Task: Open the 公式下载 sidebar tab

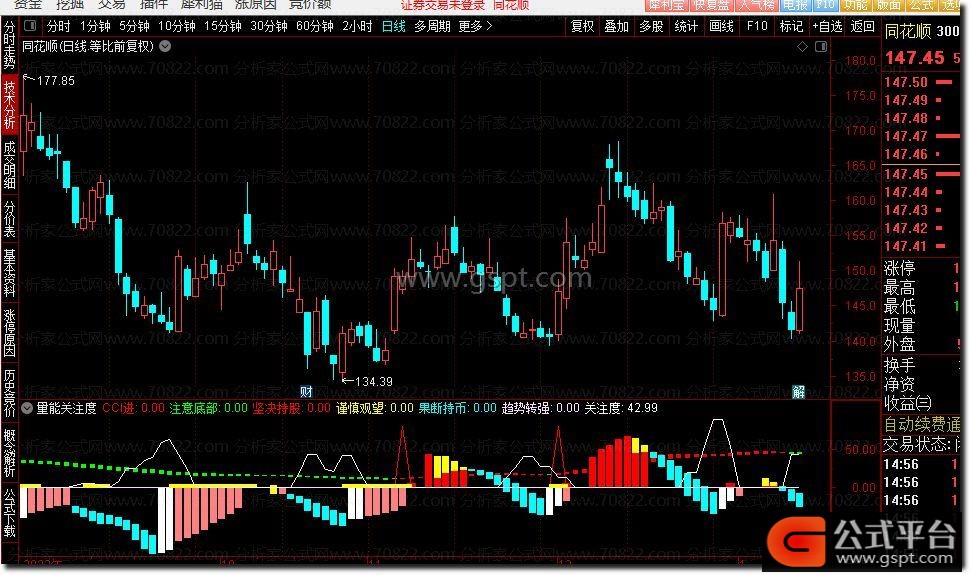Action: pos(9,512)
